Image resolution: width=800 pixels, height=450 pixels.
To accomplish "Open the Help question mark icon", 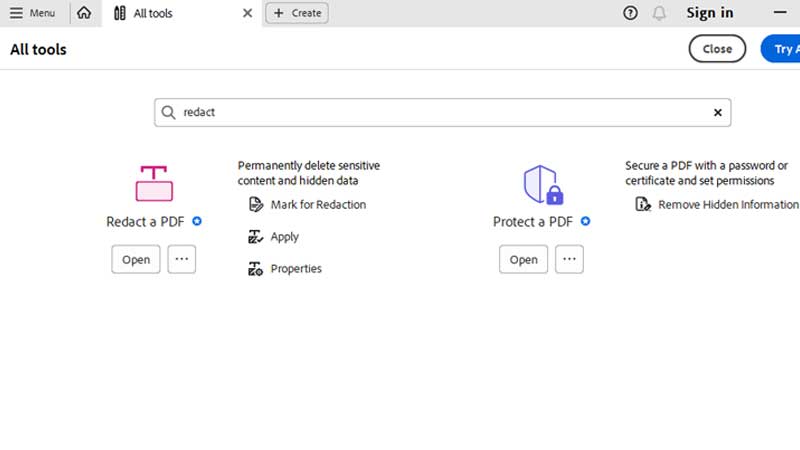I will coord(630,13).
